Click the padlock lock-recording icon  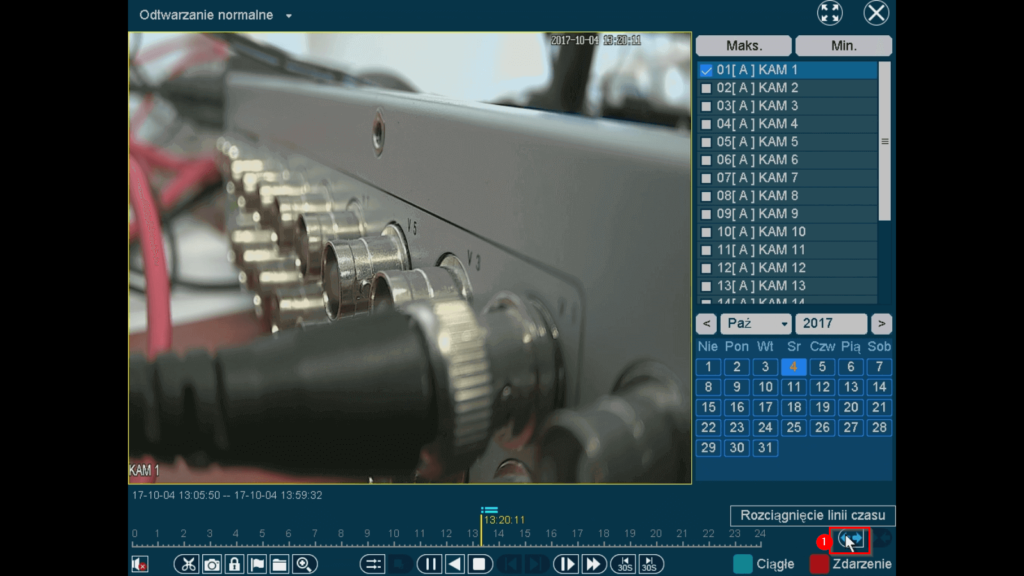coord(234,564)
